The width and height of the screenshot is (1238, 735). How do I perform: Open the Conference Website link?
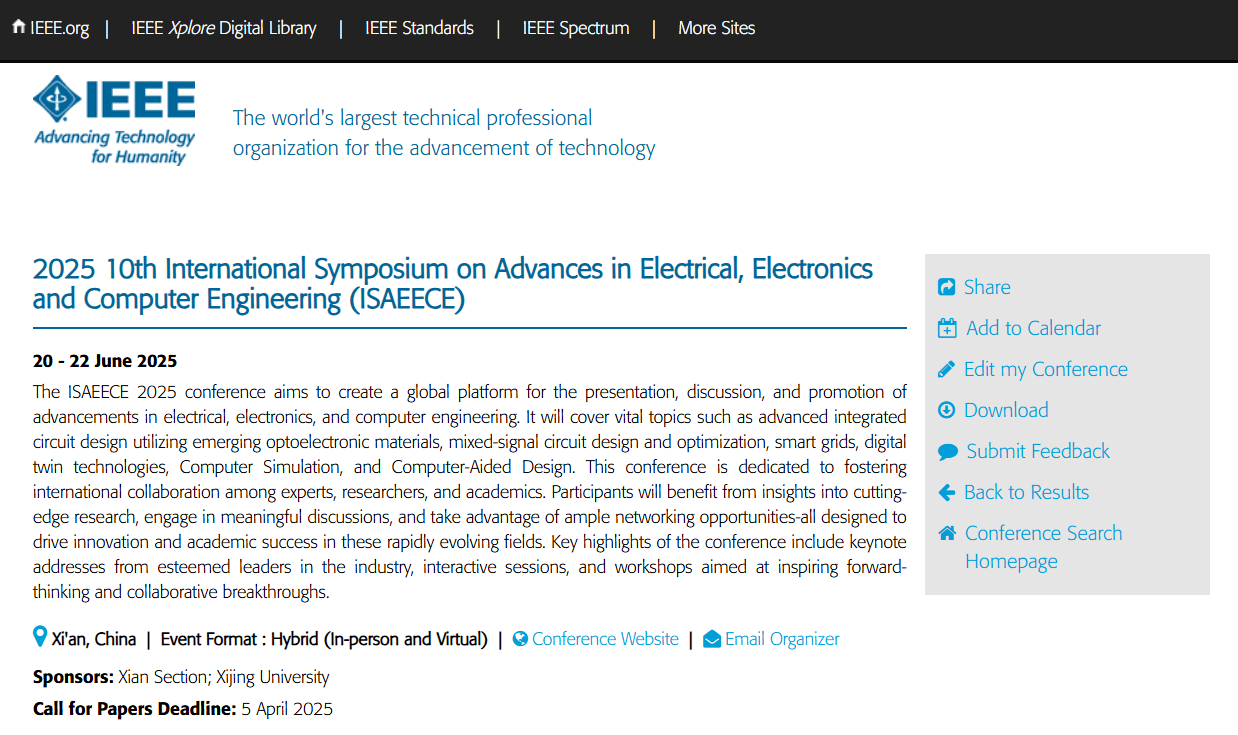[604, 639]
